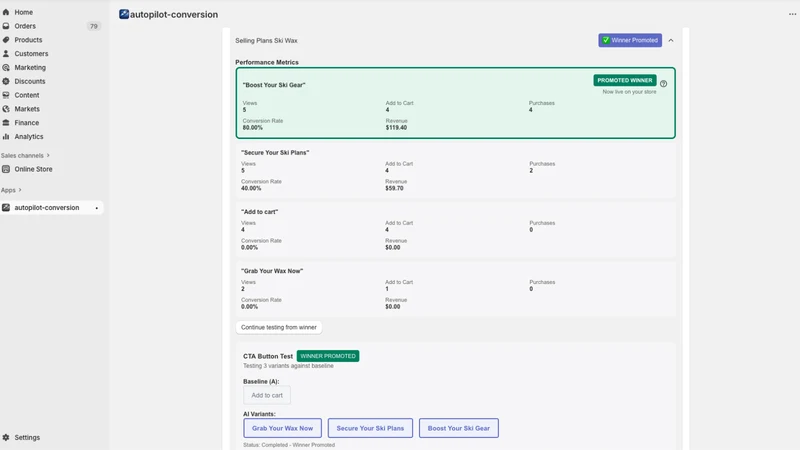Click the autopilot-conversion logo in header

[x=124, y=14]
